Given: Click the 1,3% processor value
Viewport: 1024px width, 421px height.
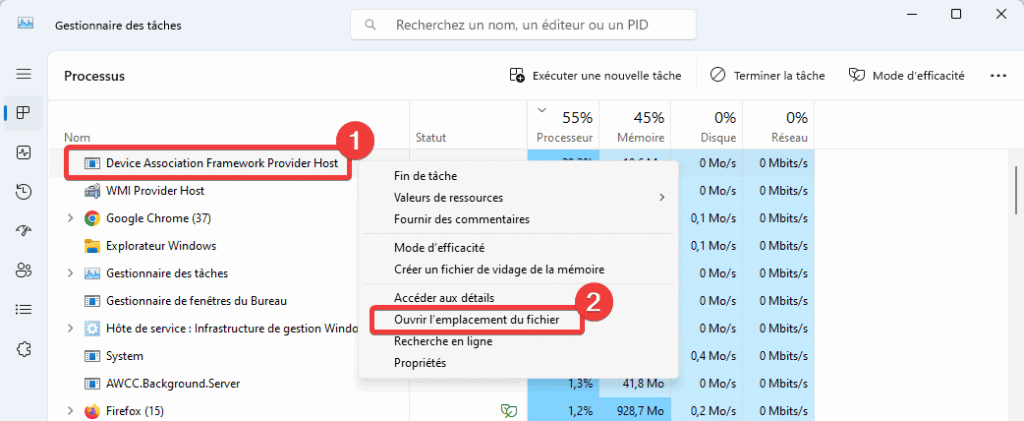Looking at the screenshot, I should pos(581,383).
